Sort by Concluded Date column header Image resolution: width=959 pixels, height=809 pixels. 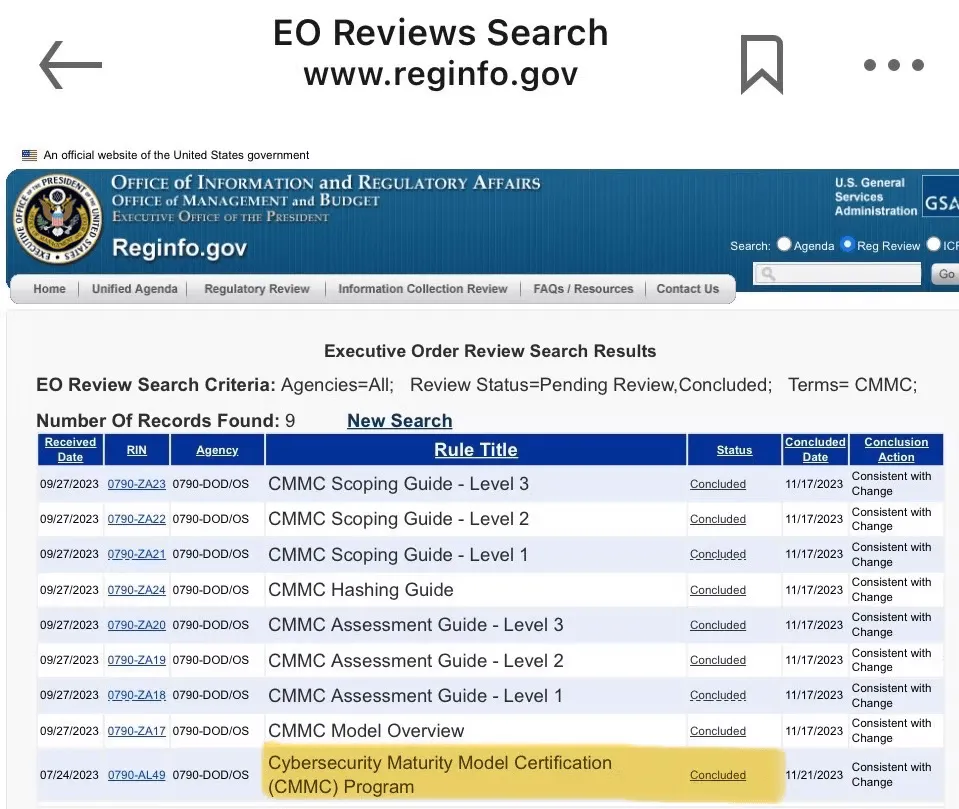point(815,449)
